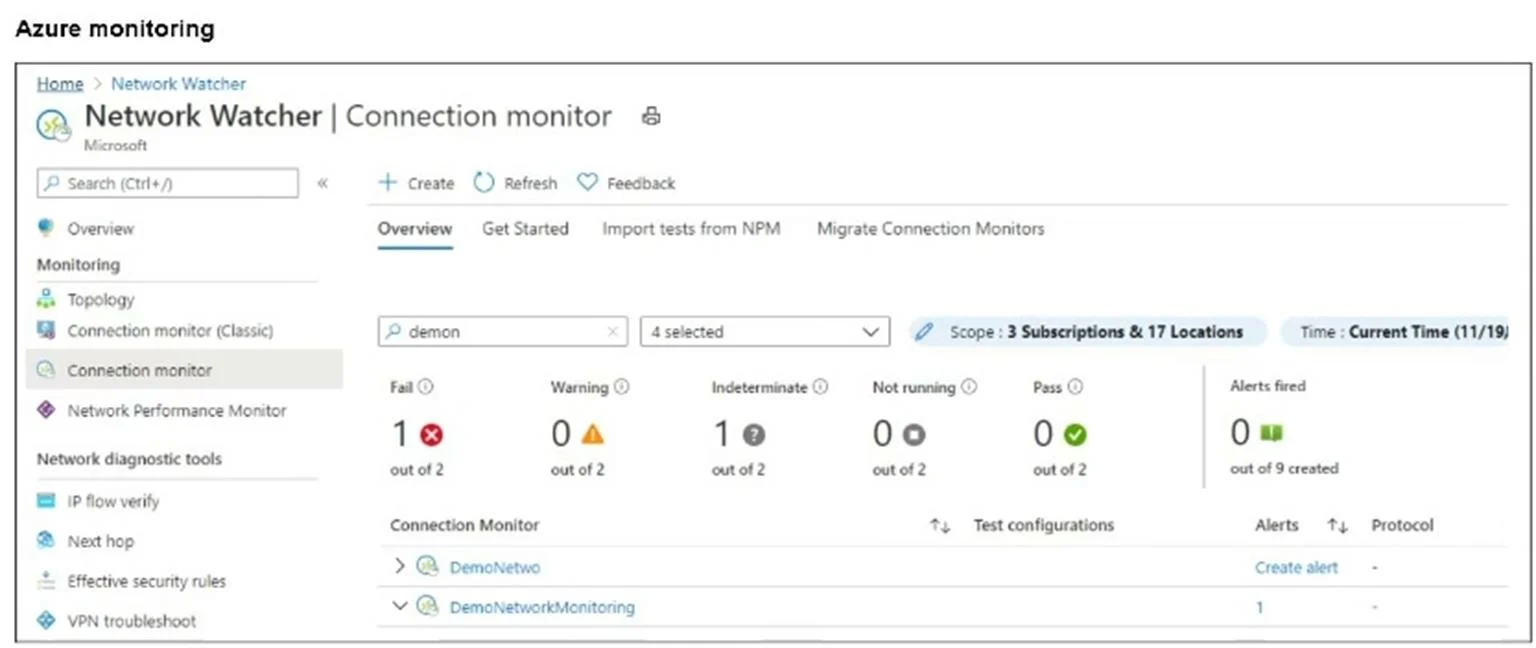Click the Network Performance Monitor diamond icon
Image resolution: width=1536 pixels, height=648 pixels.
[46, 410]
